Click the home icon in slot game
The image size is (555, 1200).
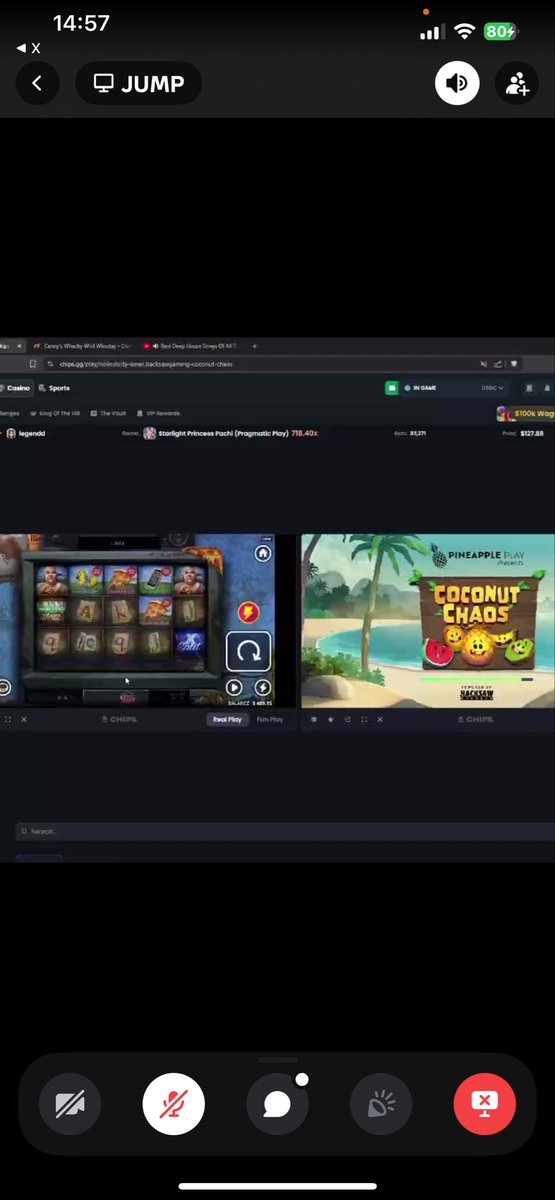[x=262, y=553]
